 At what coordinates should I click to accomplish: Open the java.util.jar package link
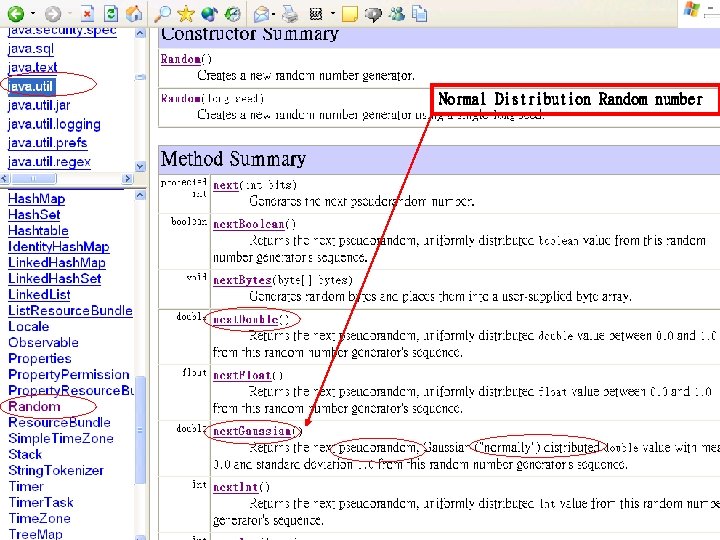(39, 105)
